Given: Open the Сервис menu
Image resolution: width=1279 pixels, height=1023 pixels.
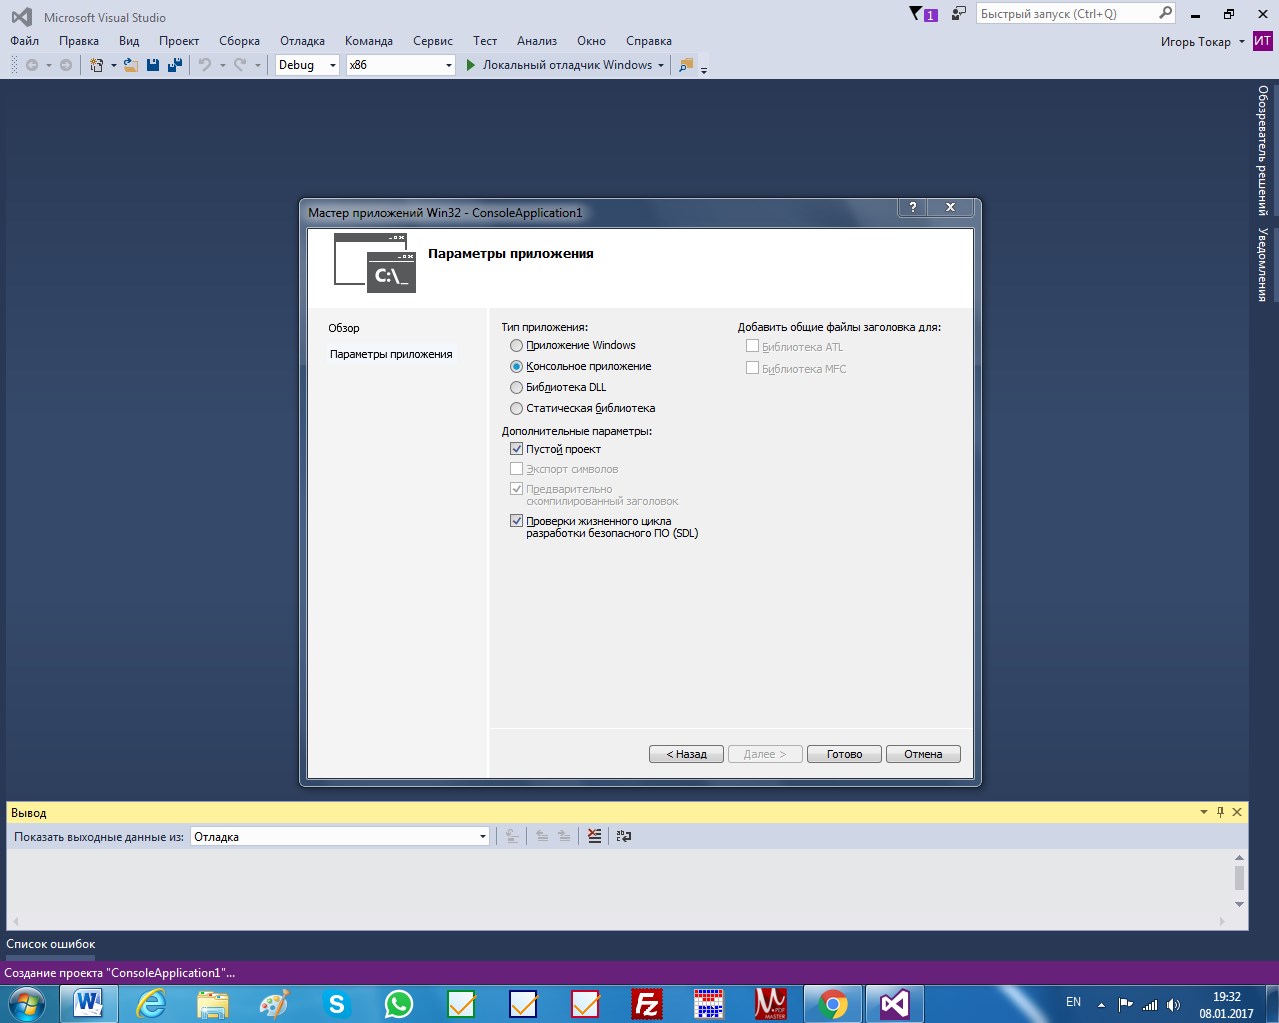Looking at the screenshot, I should [x=432, y=41].
